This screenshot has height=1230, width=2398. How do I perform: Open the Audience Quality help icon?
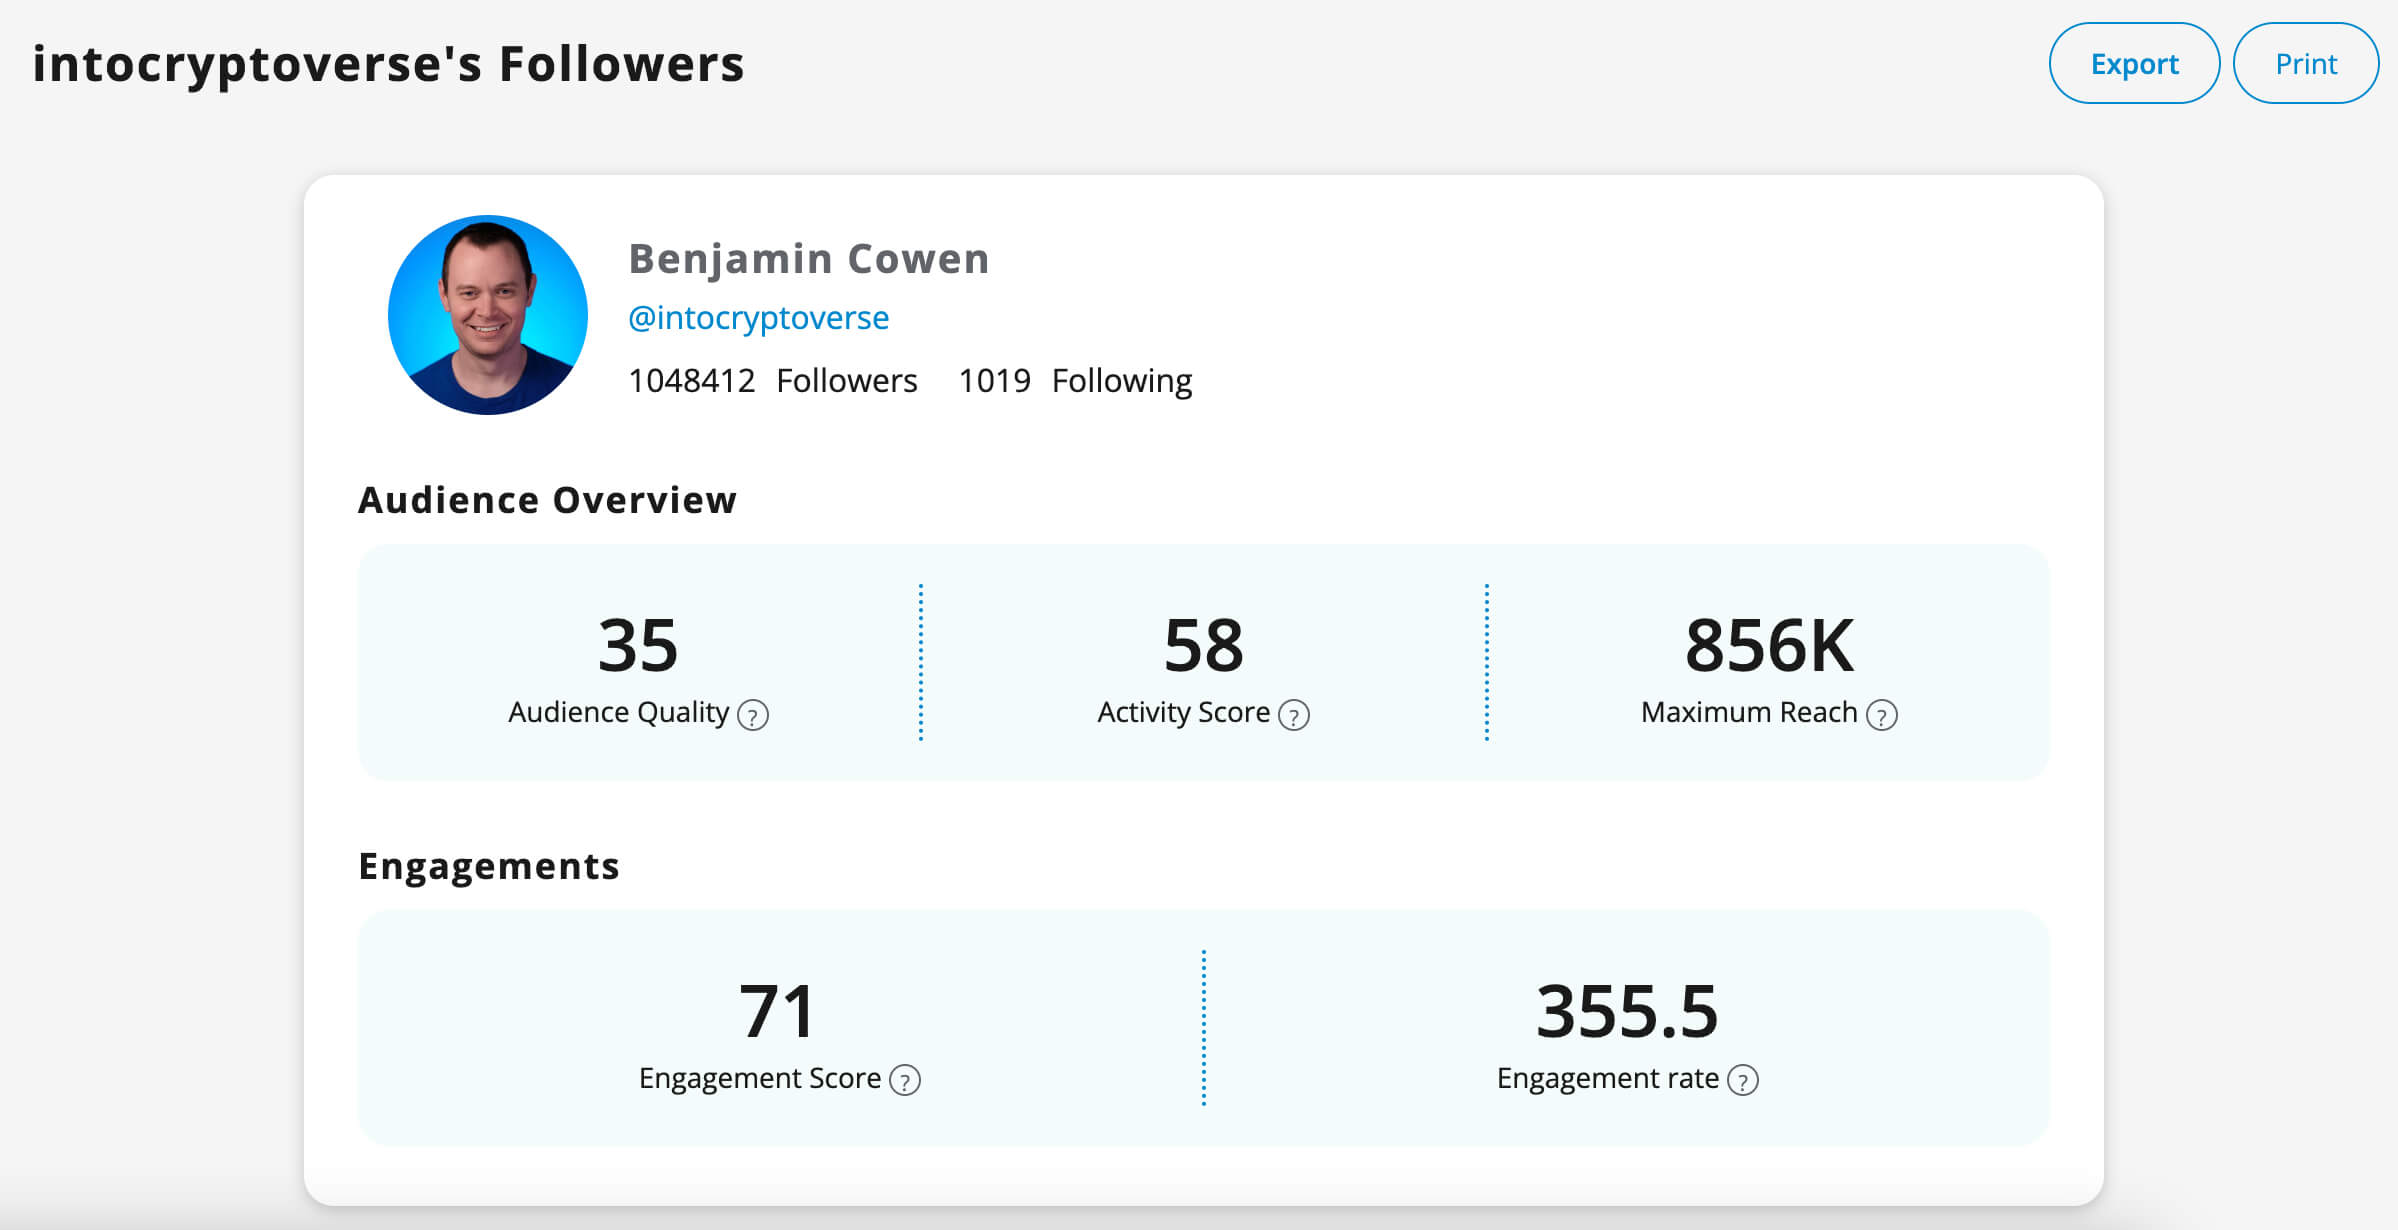click(x=755, y=714)
